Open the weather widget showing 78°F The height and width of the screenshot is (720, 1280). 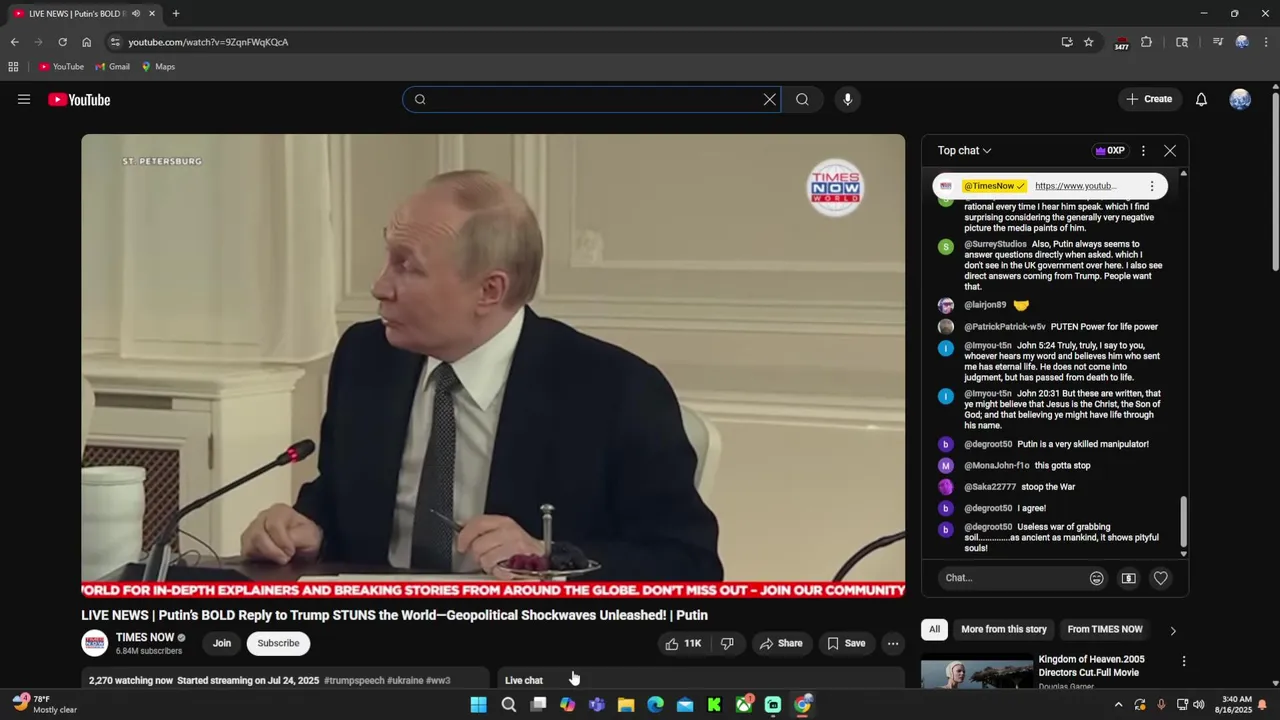coord(44,704)
